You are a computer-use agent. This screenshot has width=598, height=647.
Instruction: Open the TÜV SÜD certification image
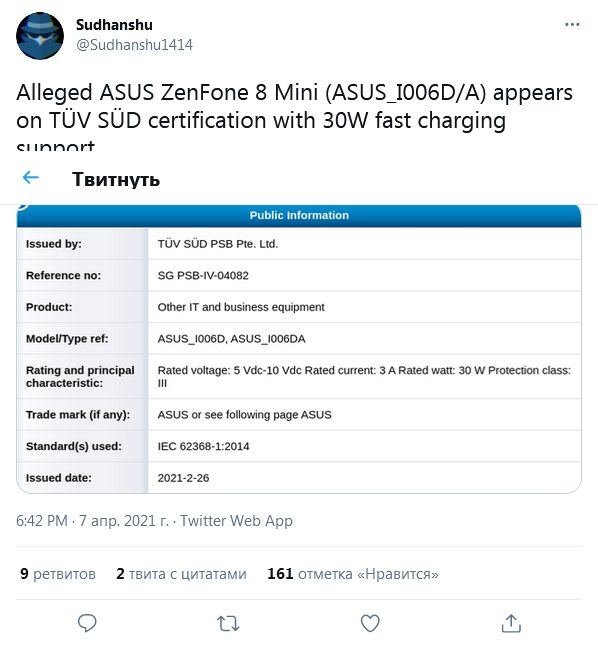tap(299, 349)
